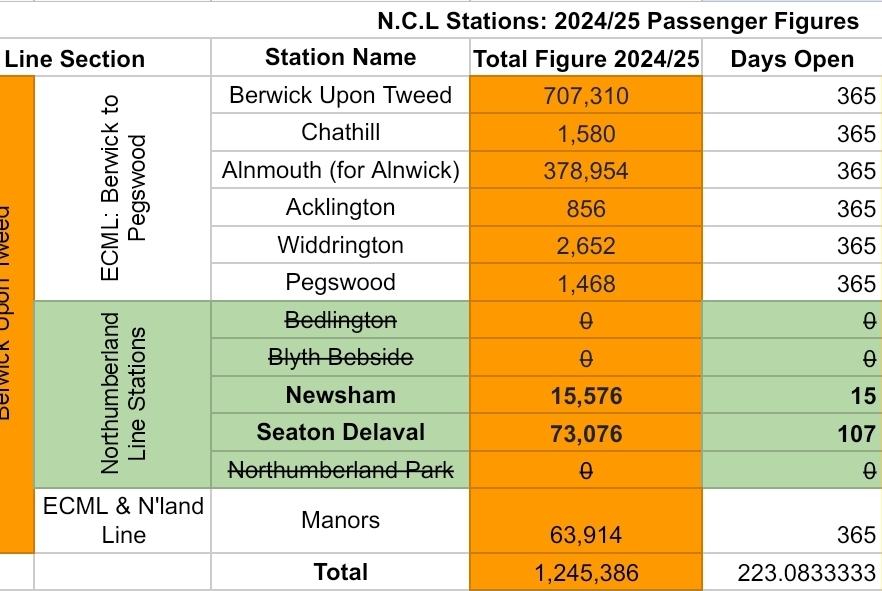
Task: Select Seaton Delaval figure 73,076
Action: 586,433
